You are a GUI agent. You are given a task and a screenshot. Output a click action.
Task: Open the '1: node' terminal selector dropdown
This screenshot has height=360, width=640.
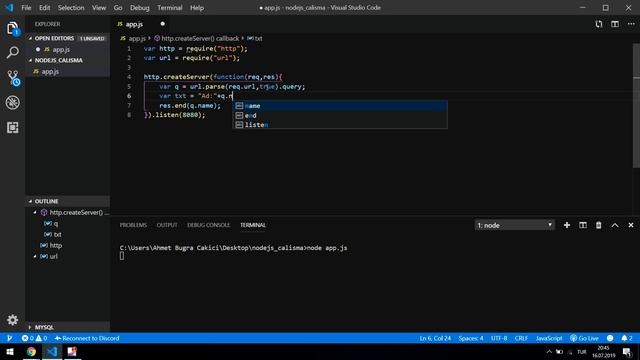coord(514,225)
